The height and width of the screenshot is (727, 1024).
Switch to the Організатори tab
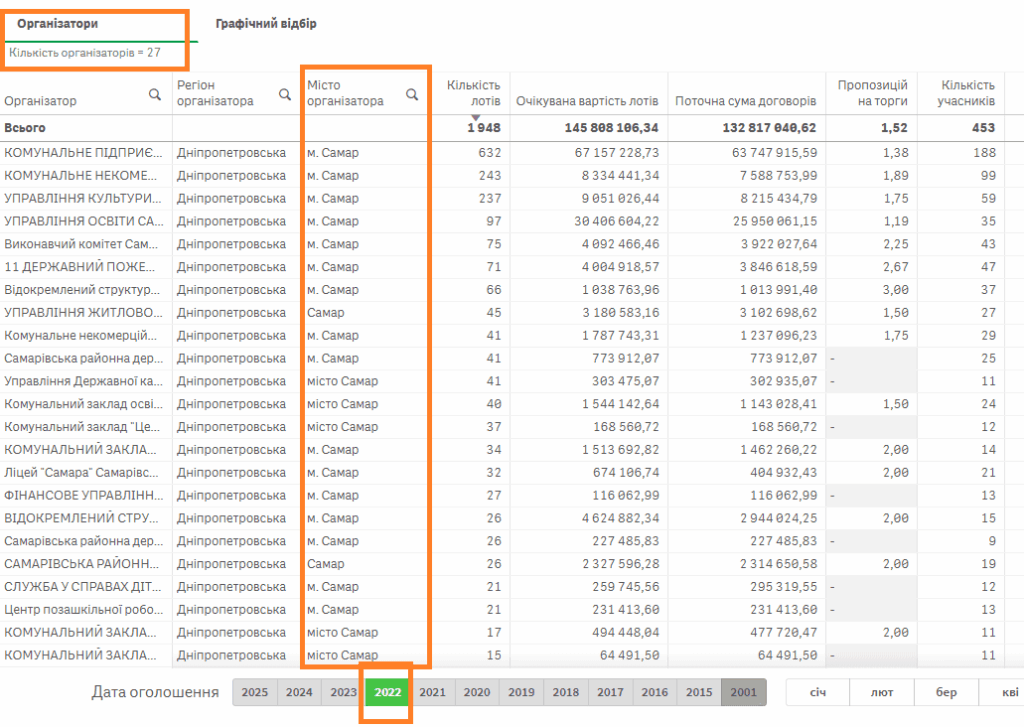(57, 23)
